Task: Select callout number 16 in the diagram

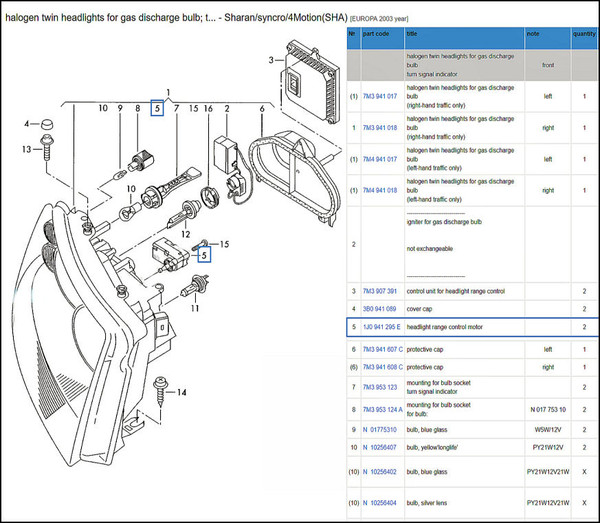Action: tap(208, 108)
